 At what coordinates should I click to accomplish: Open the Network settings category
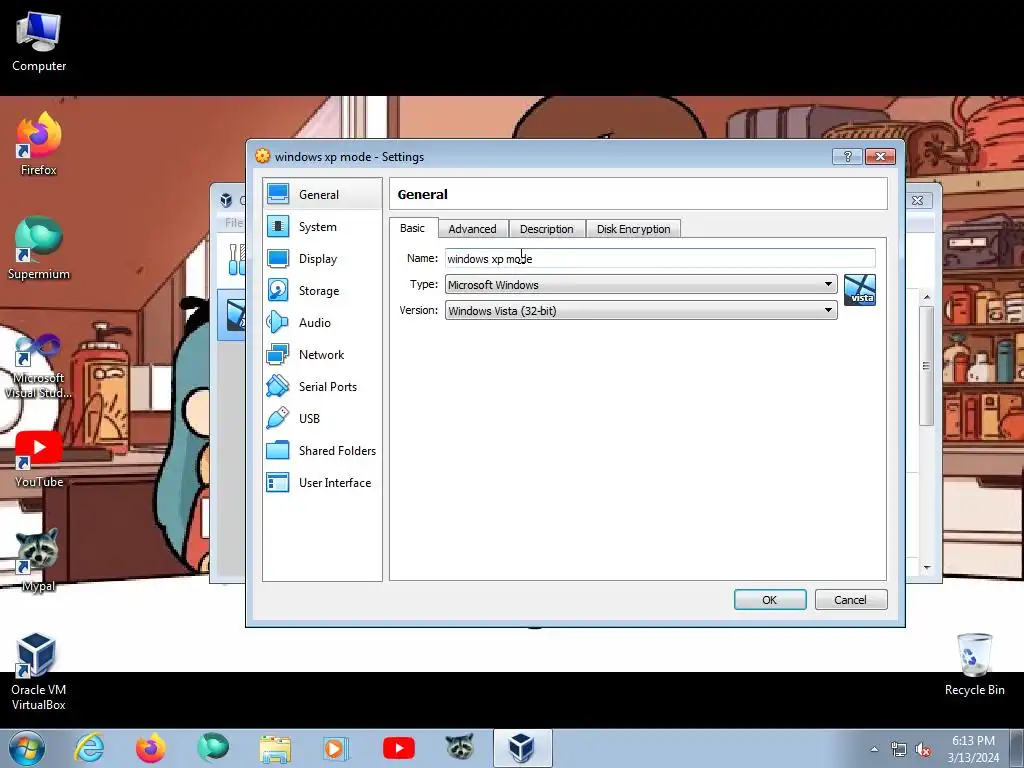coord(322,355)
